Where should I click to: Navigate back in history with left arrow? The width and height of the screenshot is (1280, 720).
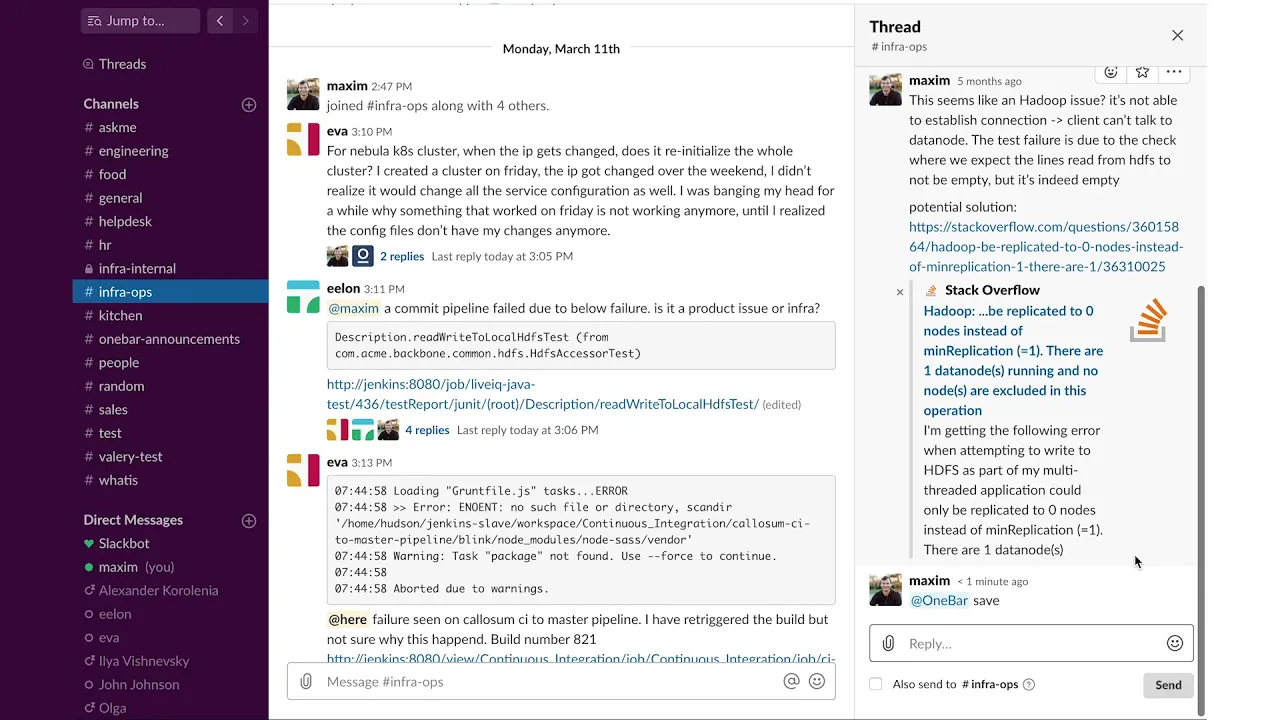[x=220, y=20]
